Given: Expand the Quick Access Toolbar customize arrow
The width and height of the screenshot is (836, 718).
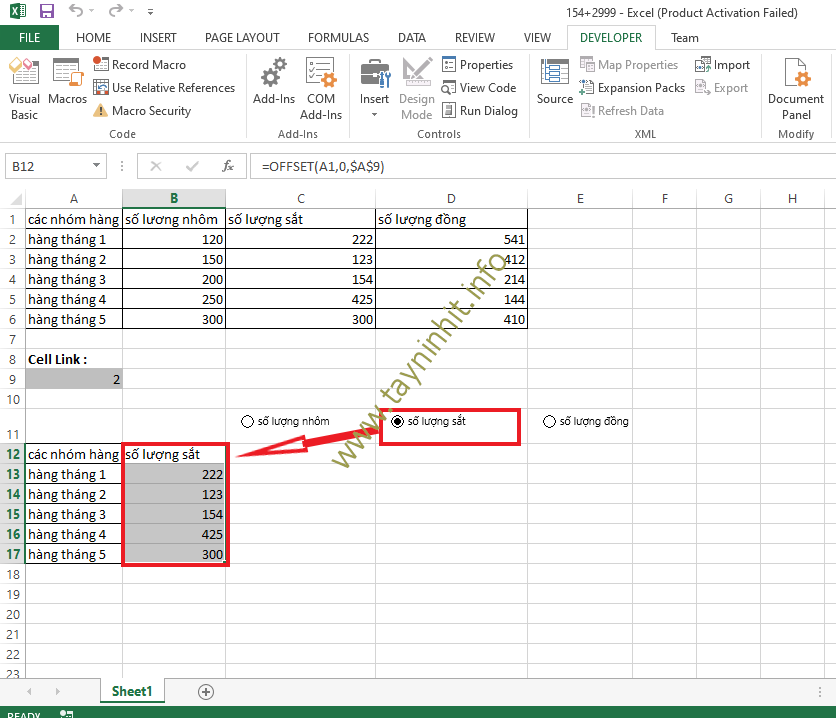Looking at the screenshot, I should click(x=151, y=12).
